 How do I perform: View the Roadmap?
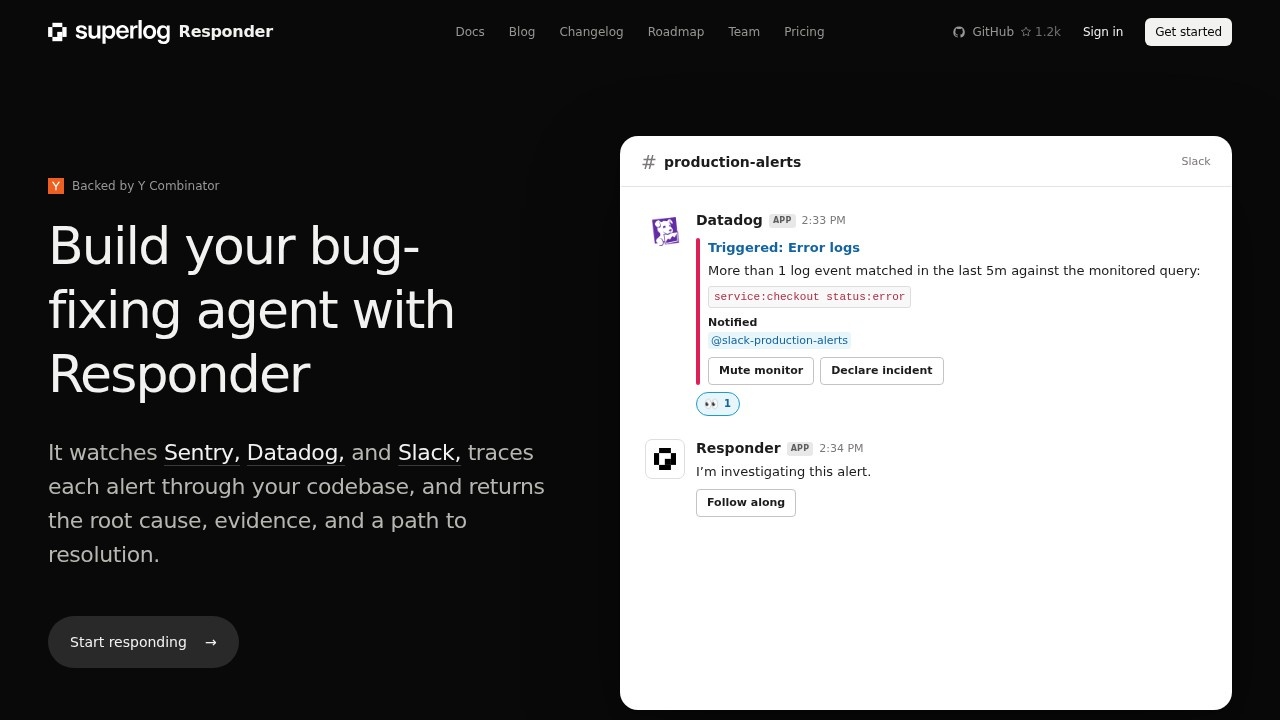pyautogui.click(x=676, y=32)
